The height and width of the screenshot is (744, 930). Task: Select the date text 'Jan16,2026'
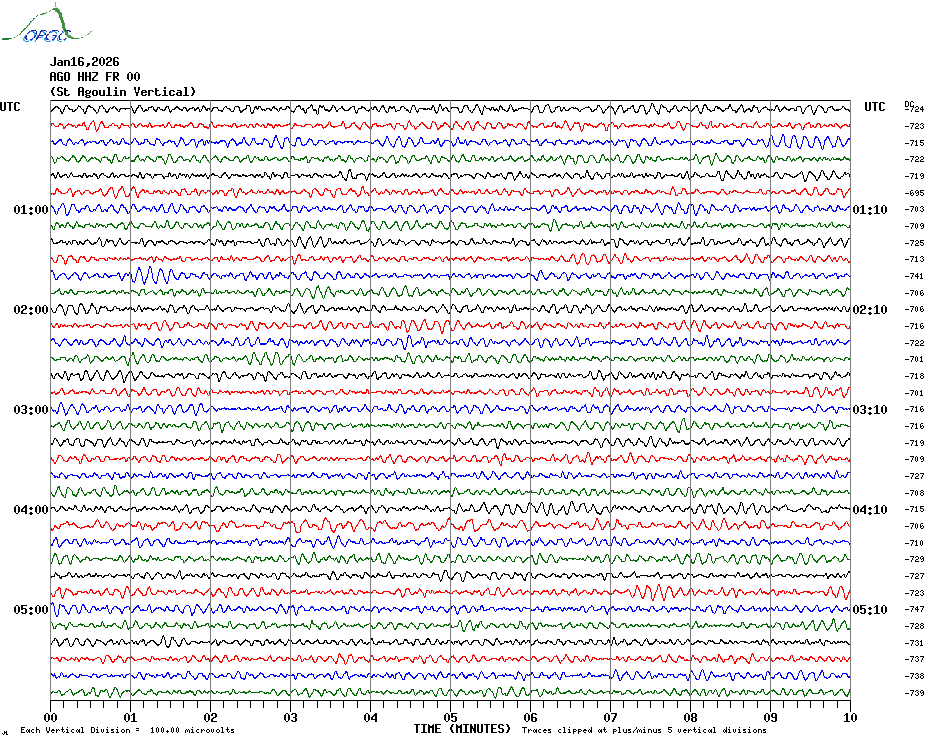click(x=84, y=62)
